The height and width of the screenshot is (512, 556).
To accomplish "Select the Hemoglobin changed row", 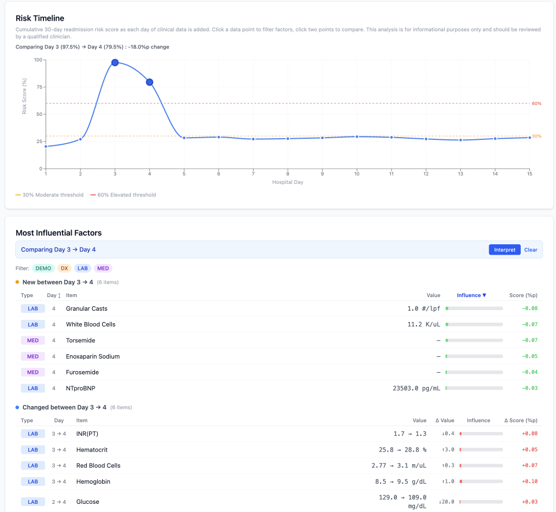I will point(279,482).
